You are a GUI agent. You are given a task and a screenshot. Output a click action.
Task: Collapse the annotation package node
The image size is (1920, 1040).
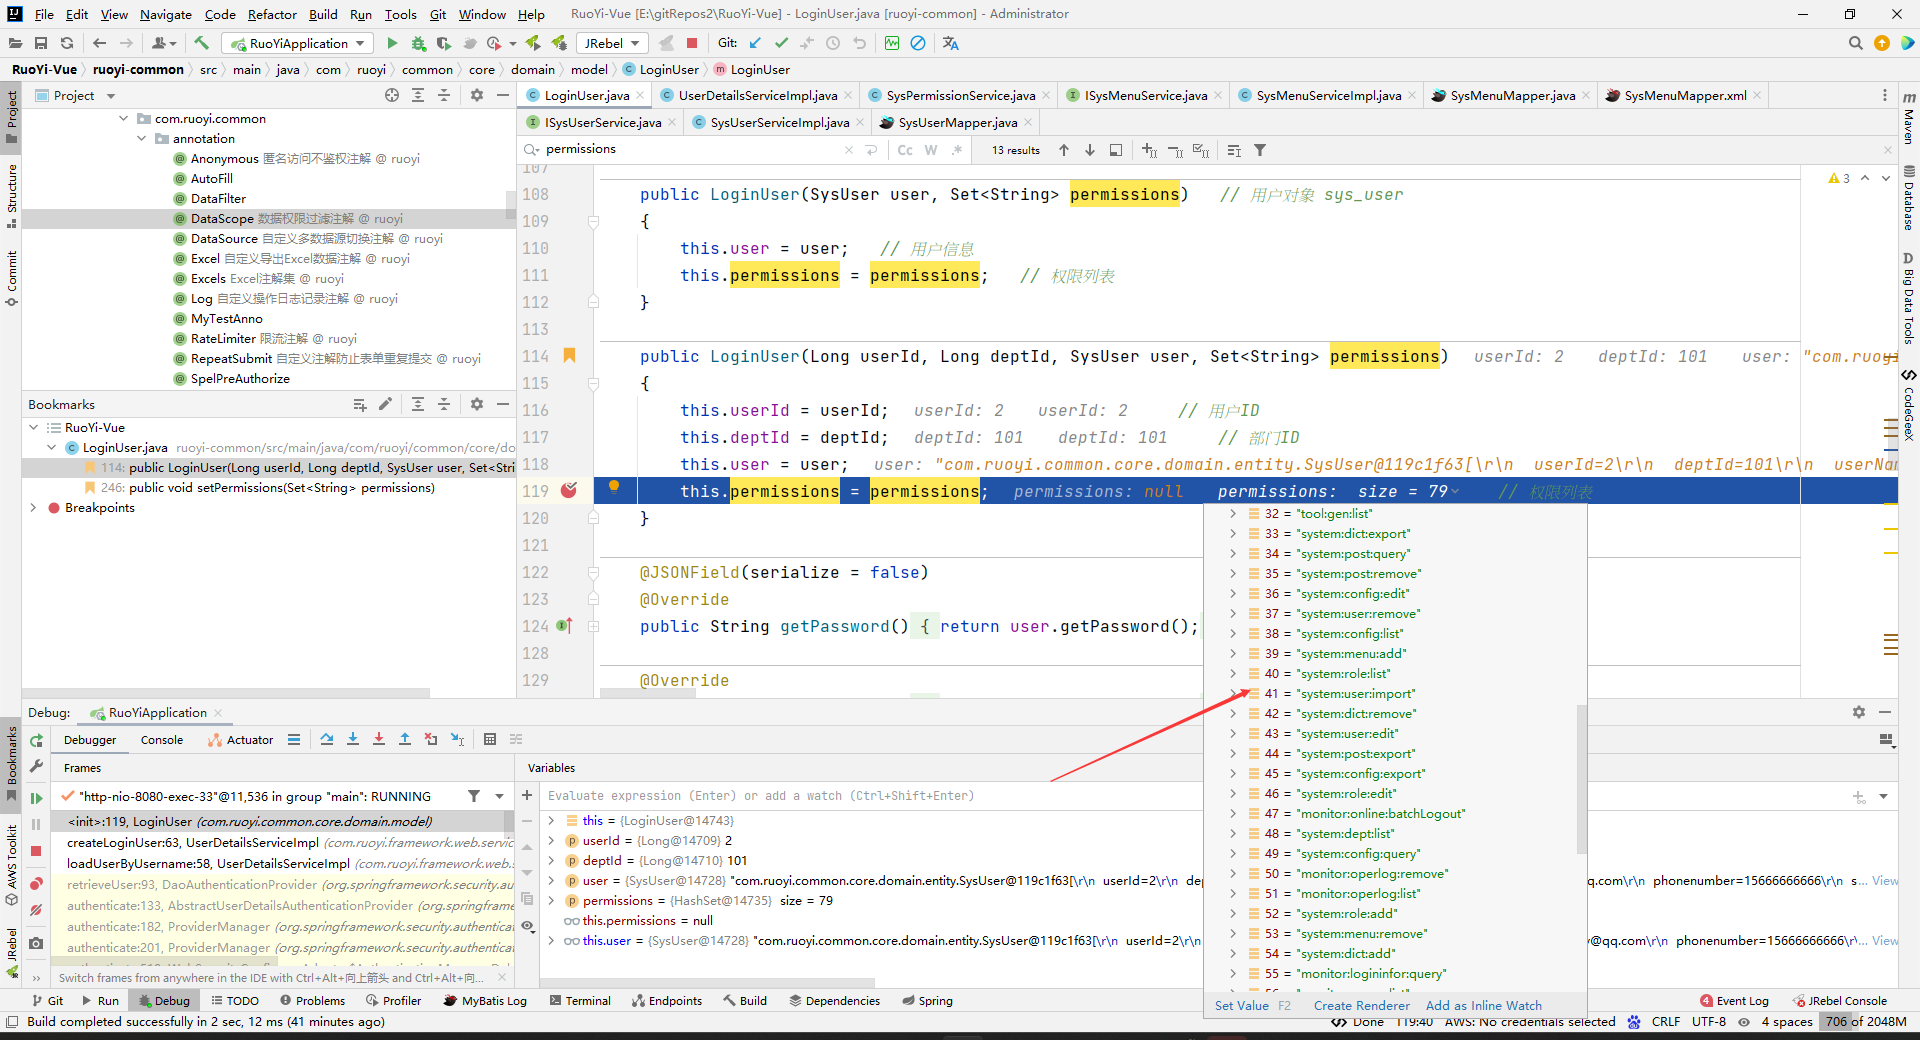coord(141,139)
